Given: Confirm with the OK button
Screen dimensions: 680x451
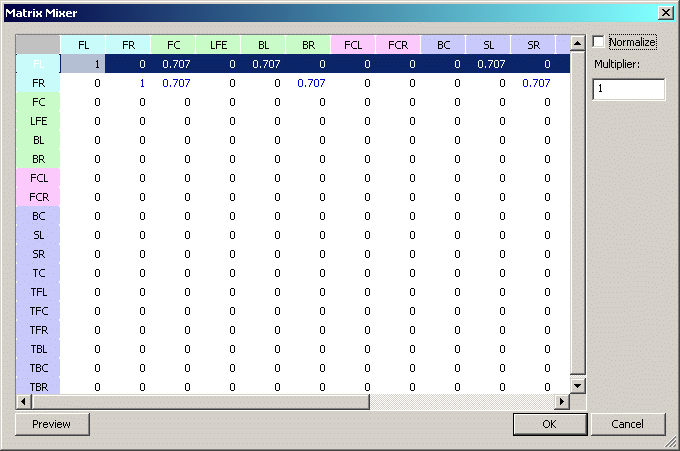Looking at the screenshot, I should point(549,424).
